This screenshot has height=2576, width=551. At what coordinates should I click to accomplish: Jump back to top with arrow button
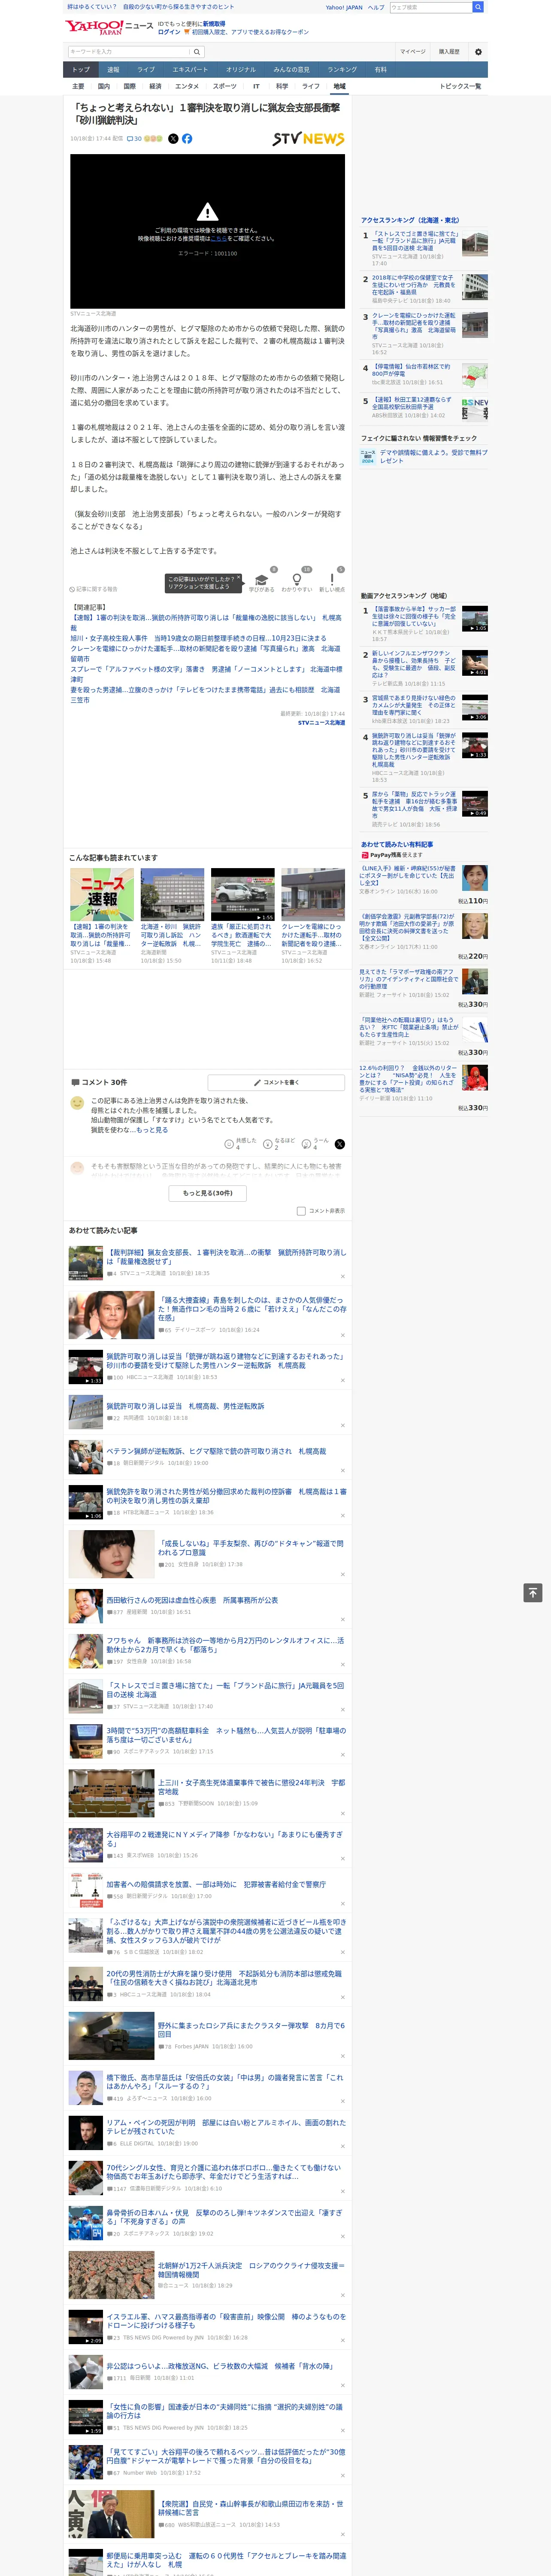[533, 1593]
